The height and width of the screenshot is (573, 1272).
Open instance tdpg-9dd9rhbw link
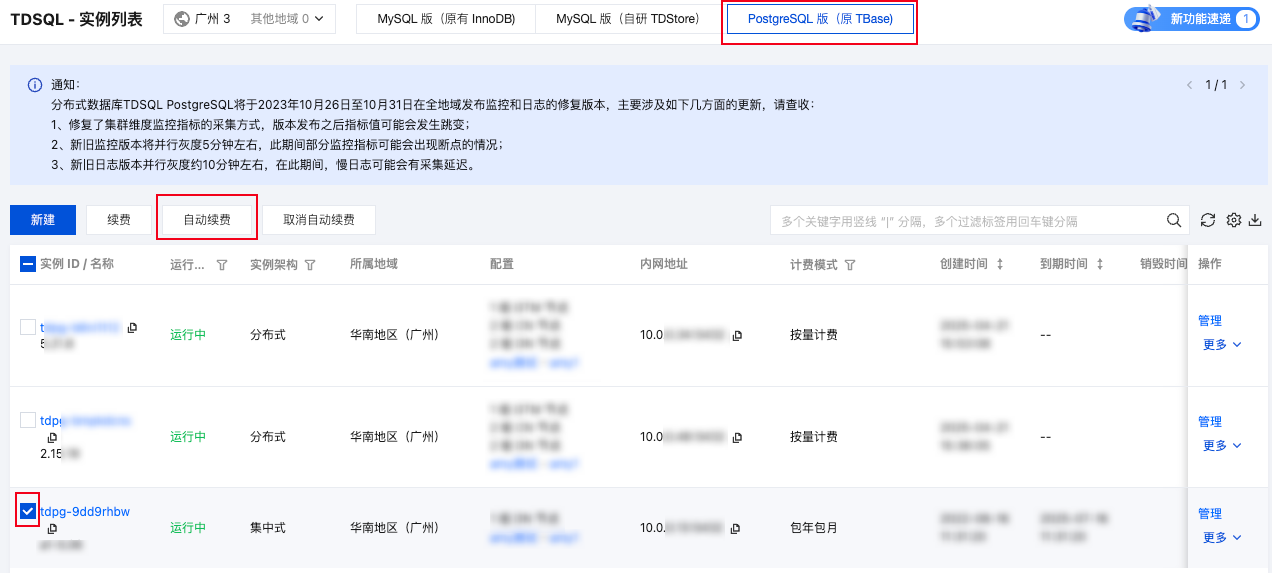tap(85, 512)
